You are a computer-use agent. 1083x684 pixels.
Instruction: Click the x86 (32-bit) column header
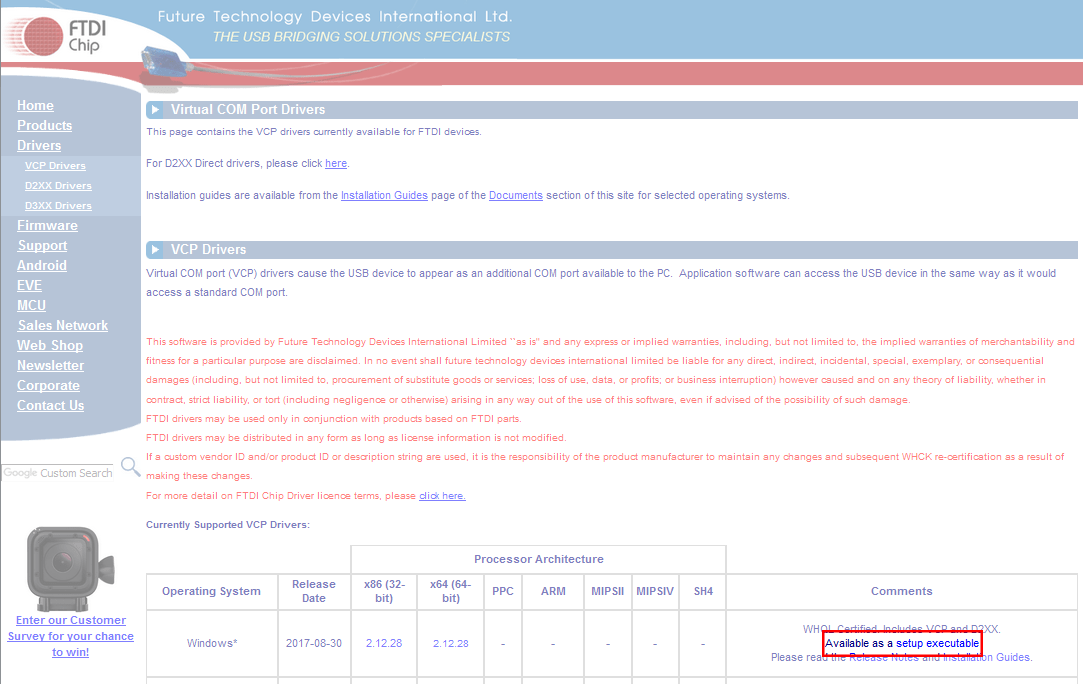point(384,591)
